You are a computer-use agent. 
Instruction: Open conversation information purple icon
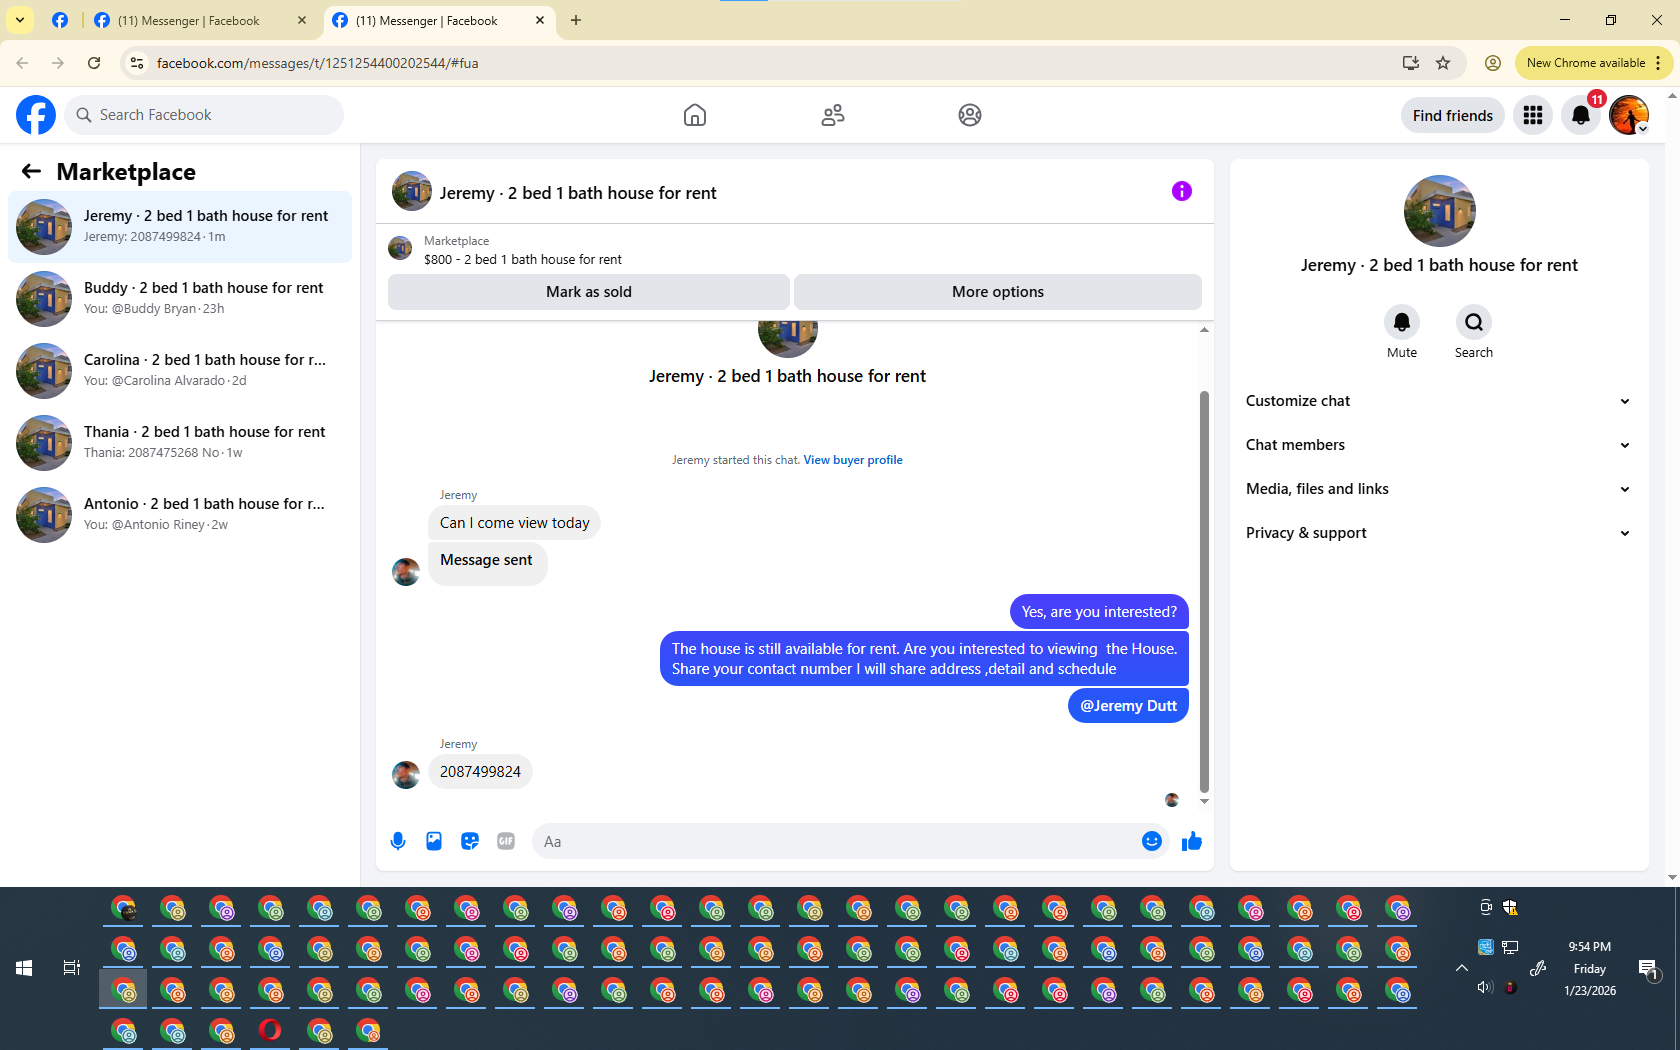(1182, 191)
